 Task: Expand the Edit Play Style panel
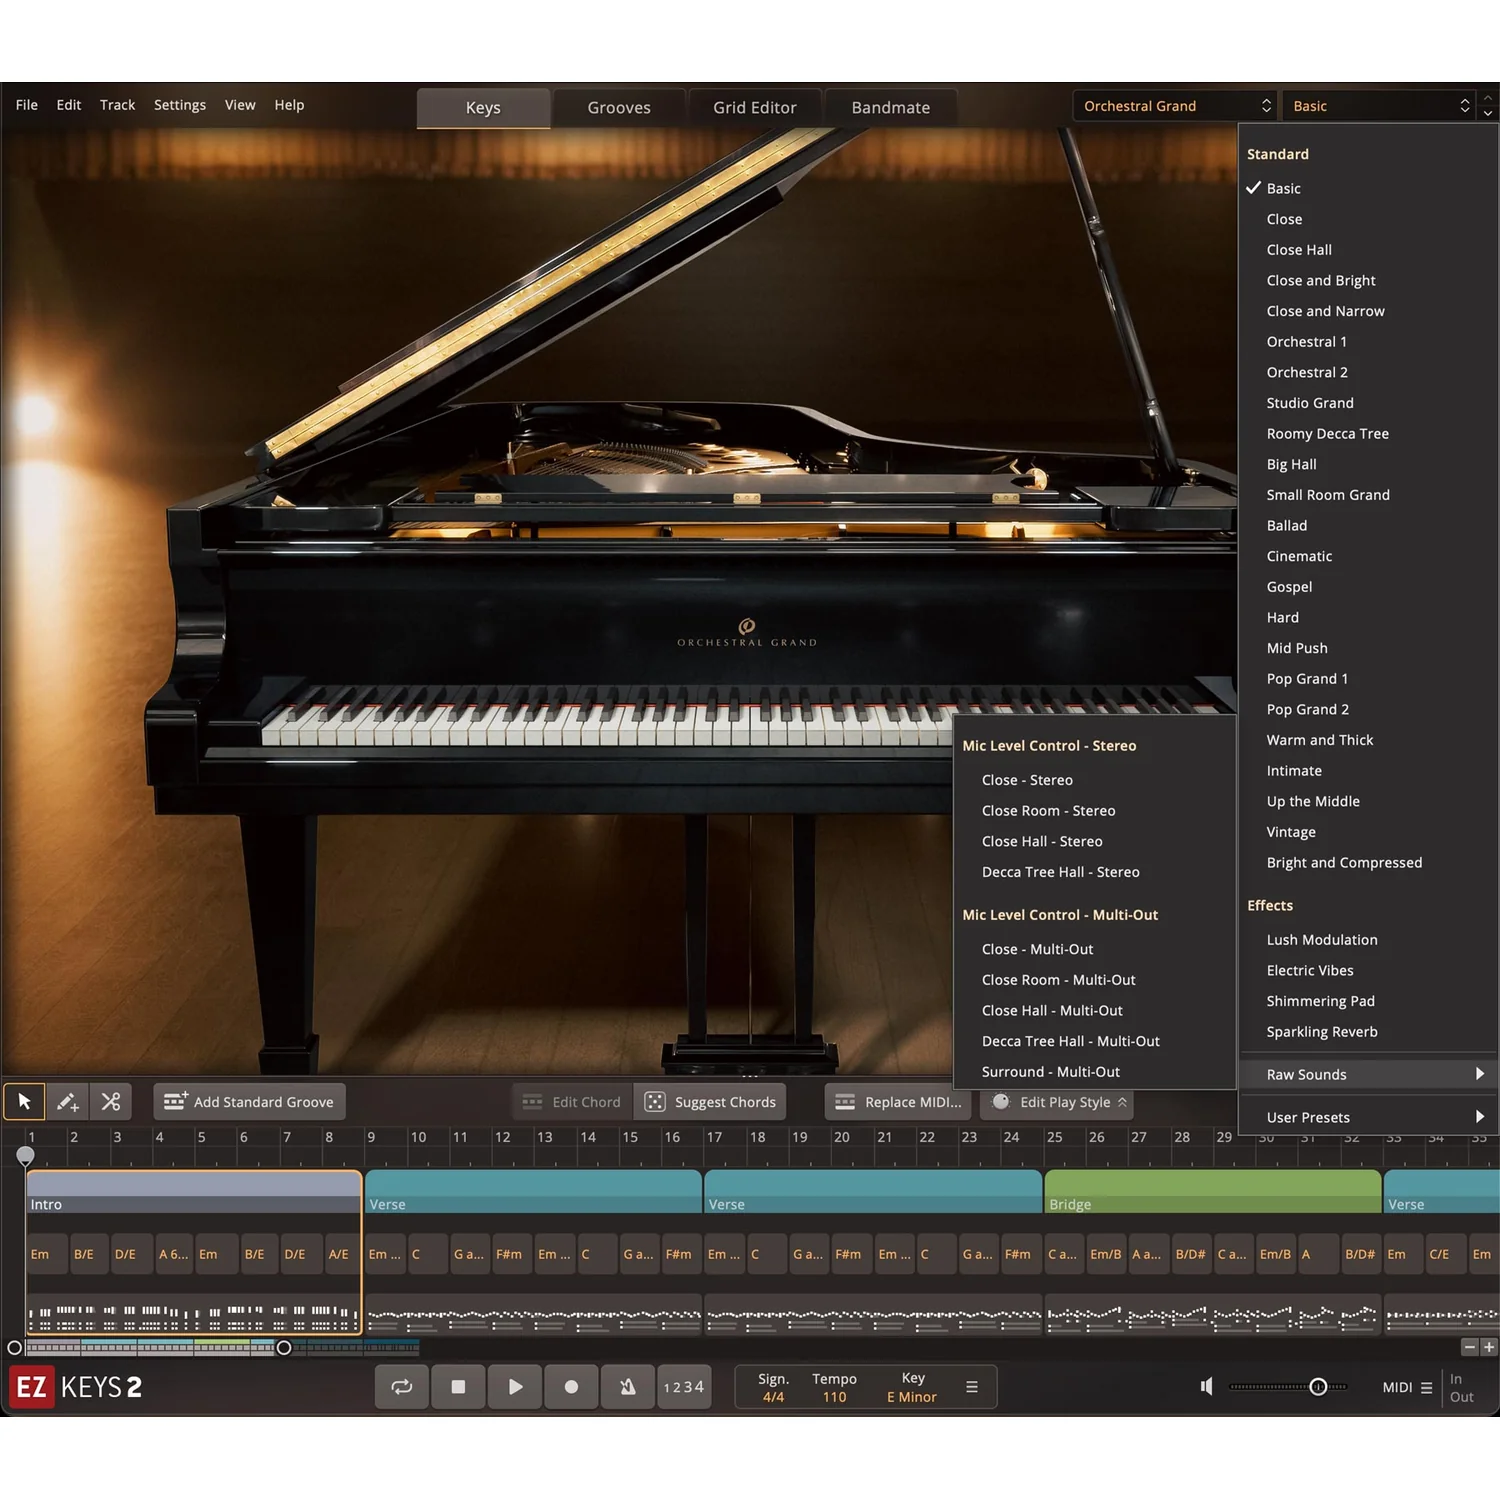(x=1057, y=1102)
